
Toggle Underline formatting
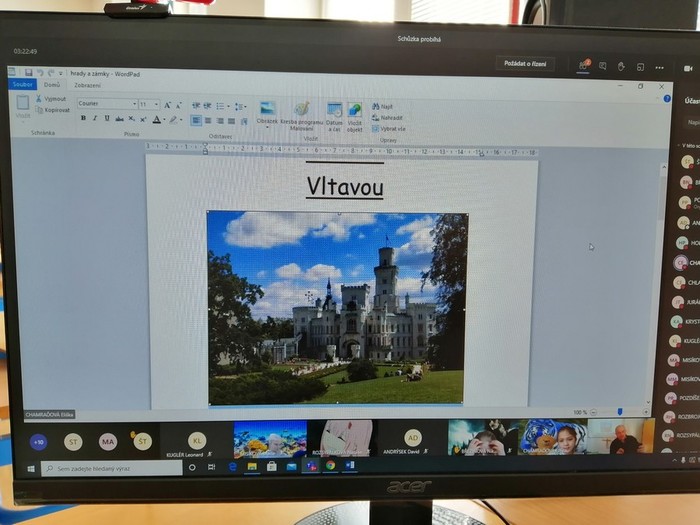(107, 118)
